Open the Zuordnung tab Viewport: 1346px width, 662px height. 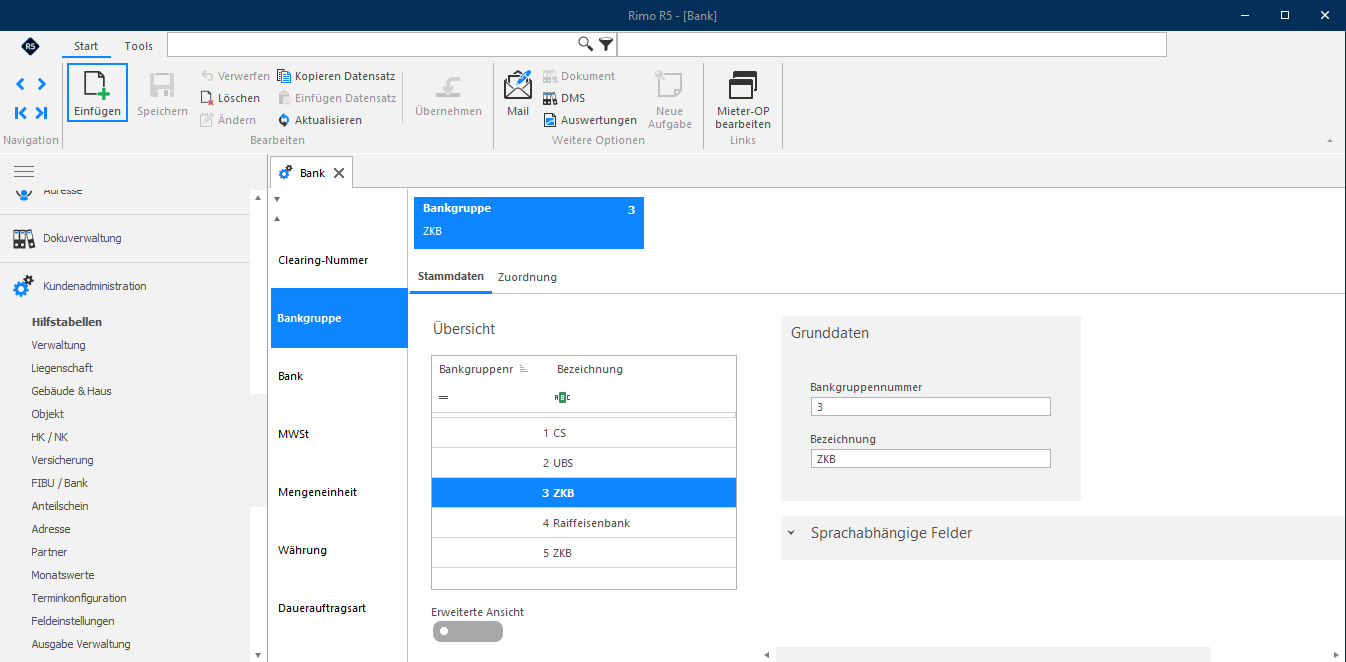pyautogui.click(x=527, y=277)
